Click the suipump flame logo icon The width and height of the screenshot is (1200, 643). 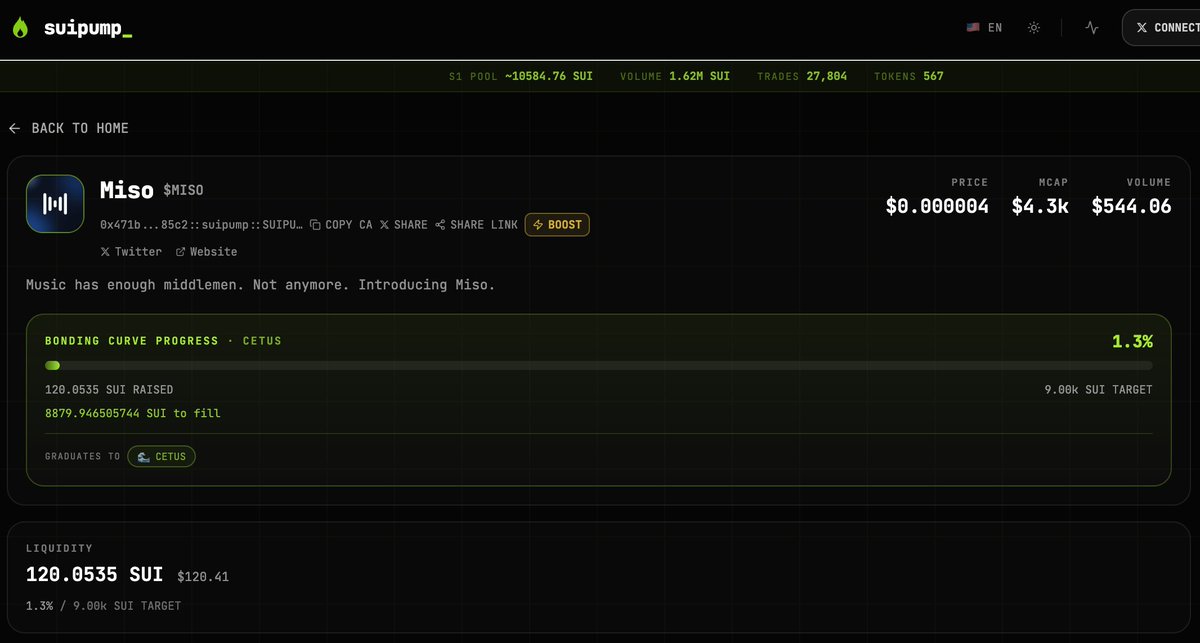click(21, 28)
